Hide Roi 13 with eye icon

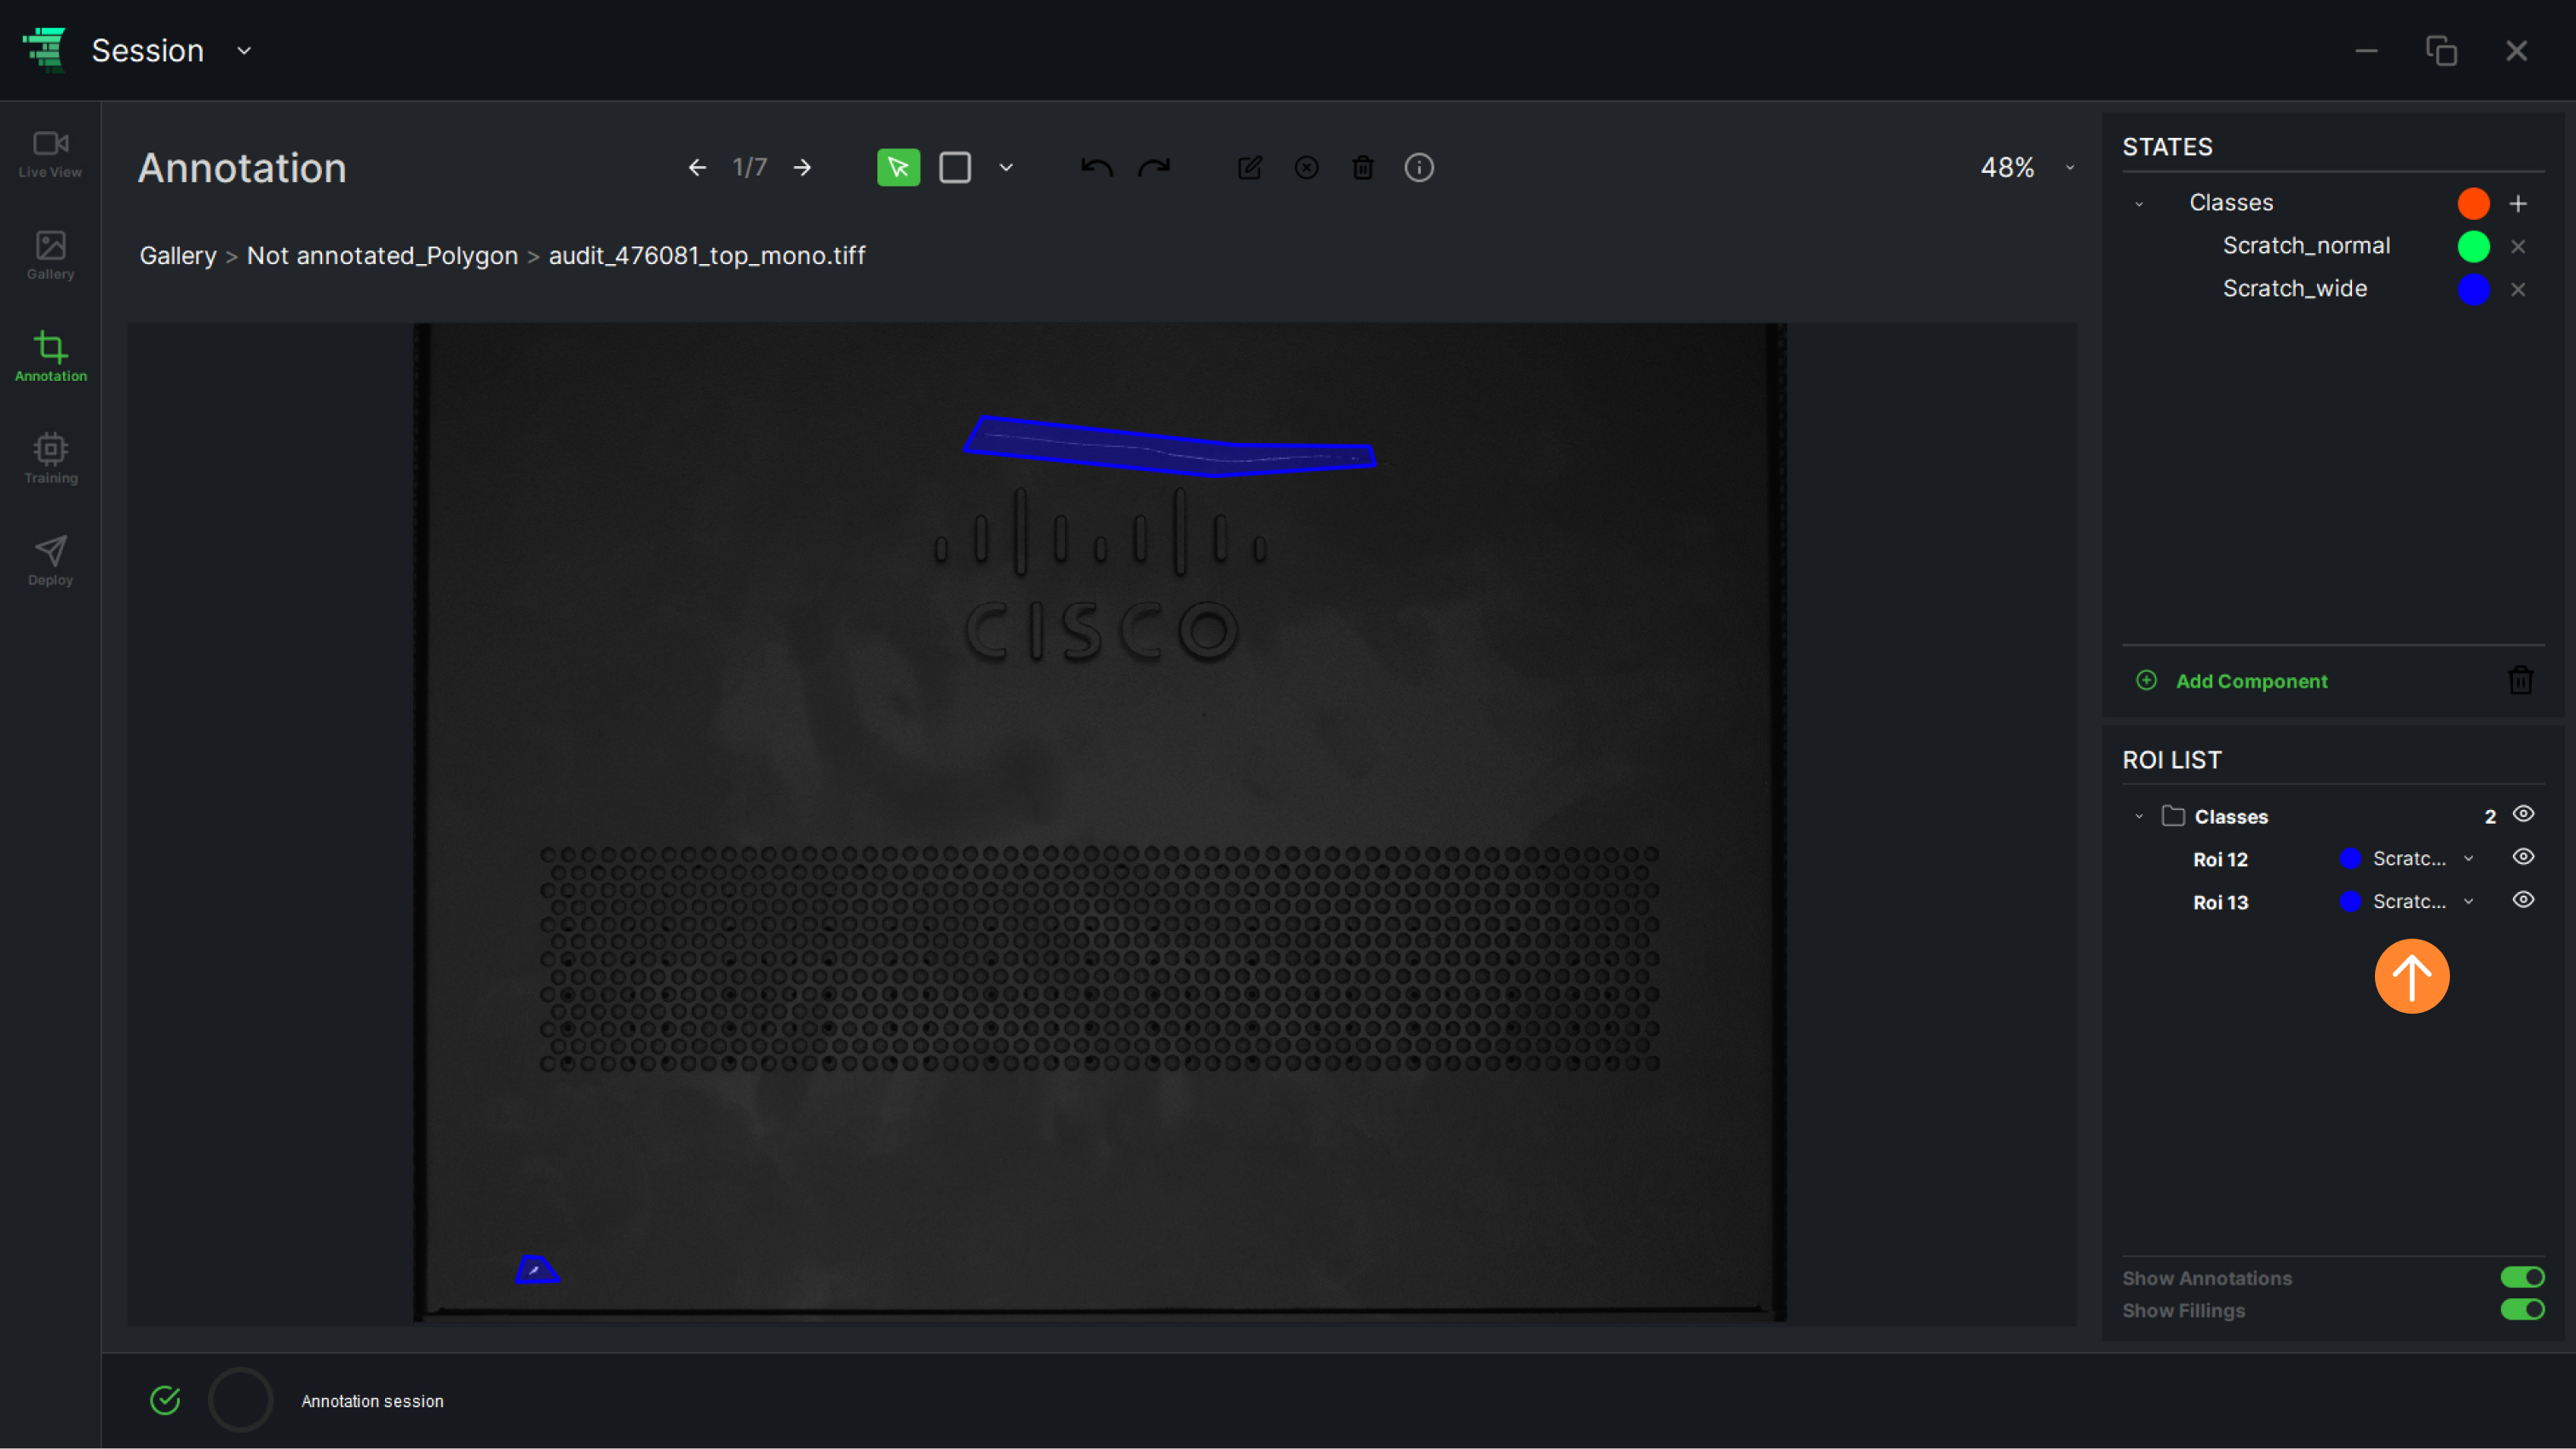(2523, 901)
